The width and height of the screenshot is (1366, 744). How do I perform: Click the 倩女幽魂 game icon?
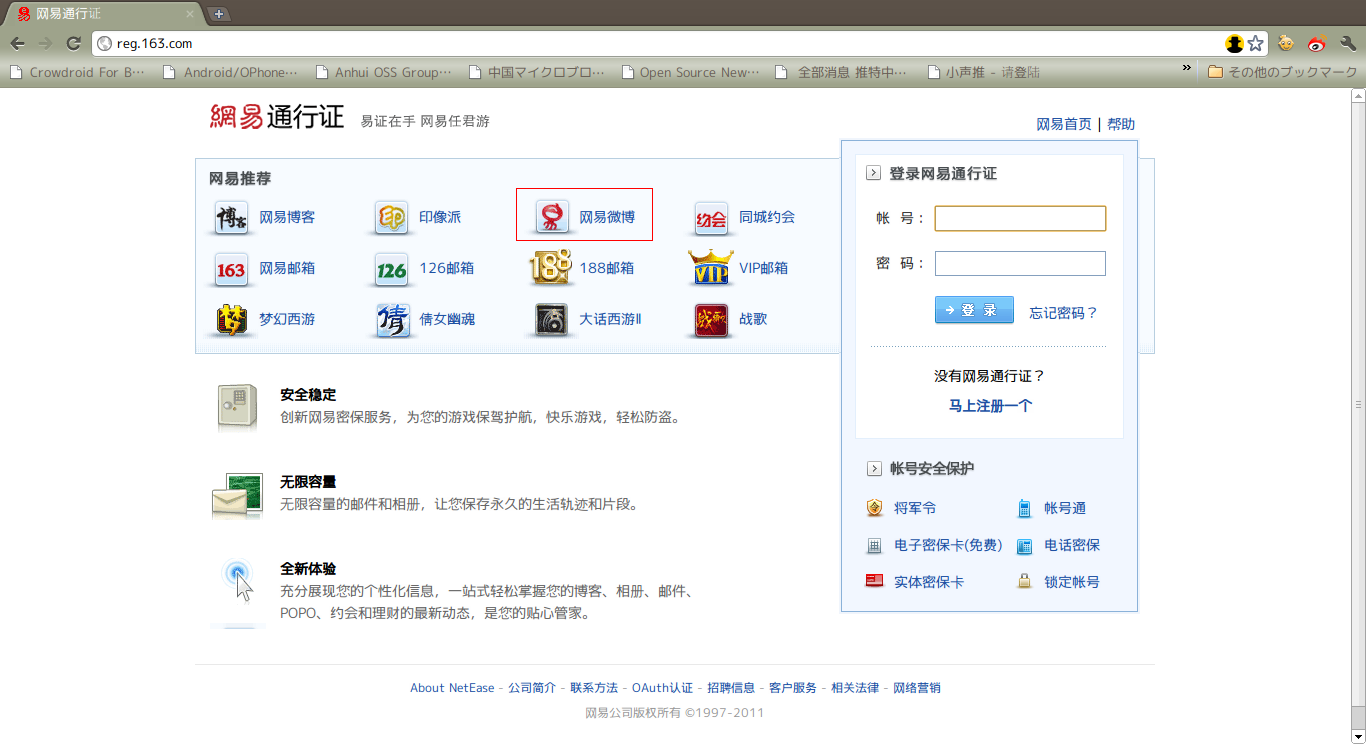coord(392,319)
